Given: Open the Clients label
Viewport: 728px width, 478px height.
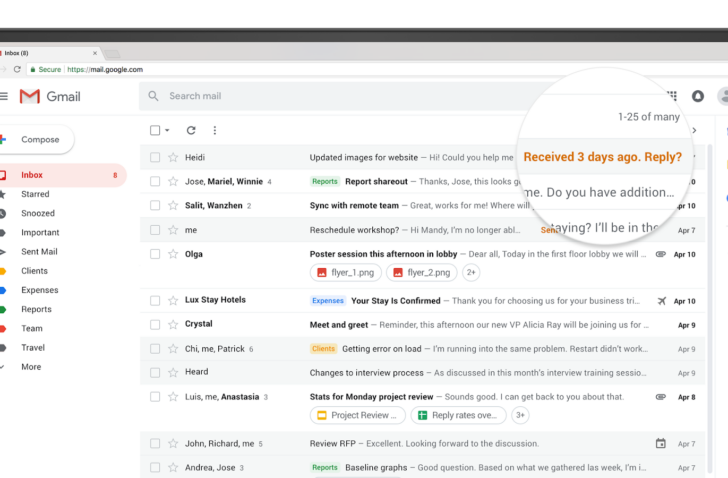Looking at the screenshot, I should pos(34,271).
